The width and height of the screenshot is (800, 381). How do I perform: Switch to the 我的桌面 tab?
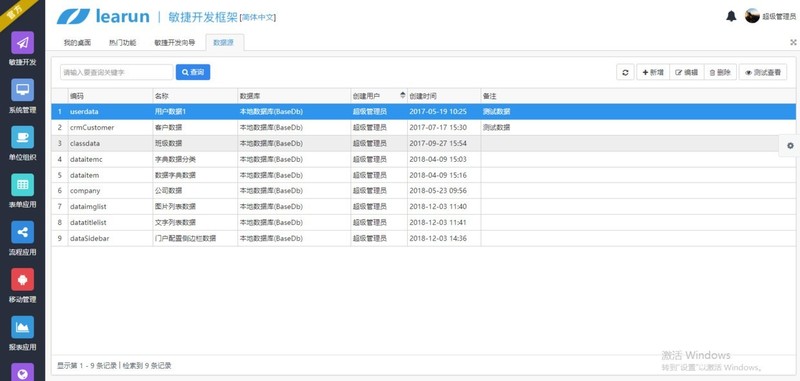pos(77,43)
